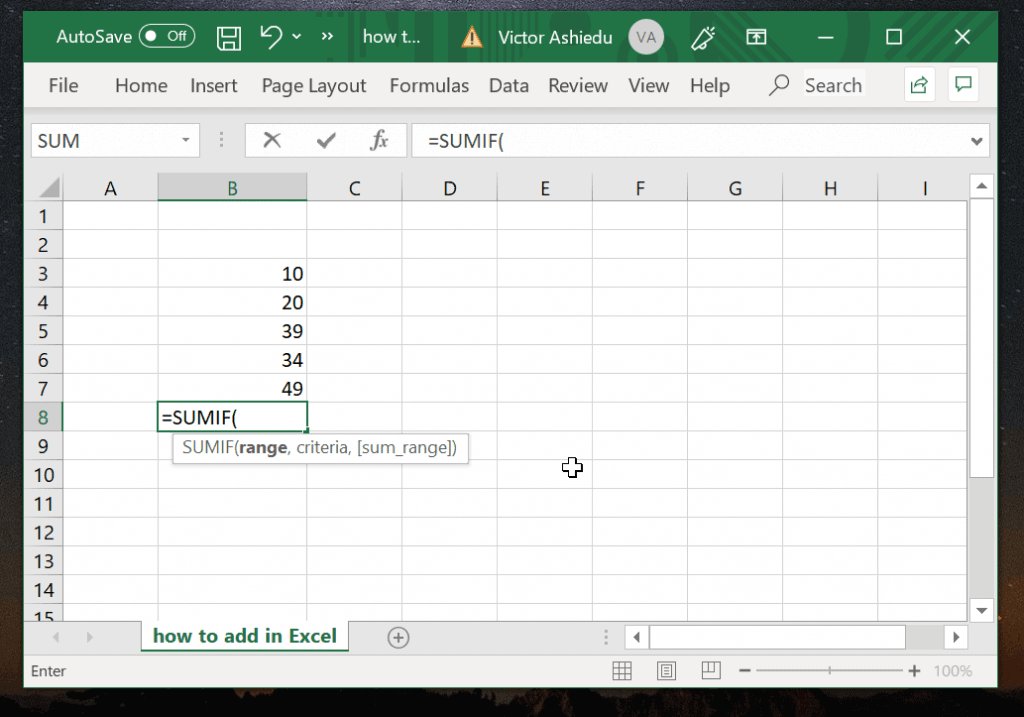
Task: Click cell containing 34
Action: (232, 360)
